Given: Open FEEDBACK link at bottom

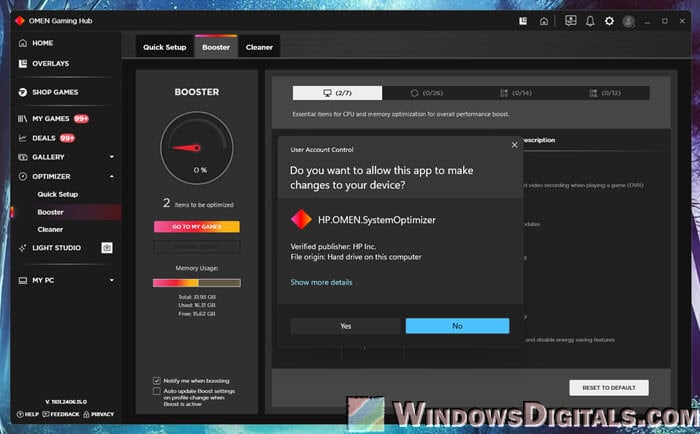Looking at the screenshot, I should click(61, 414).
